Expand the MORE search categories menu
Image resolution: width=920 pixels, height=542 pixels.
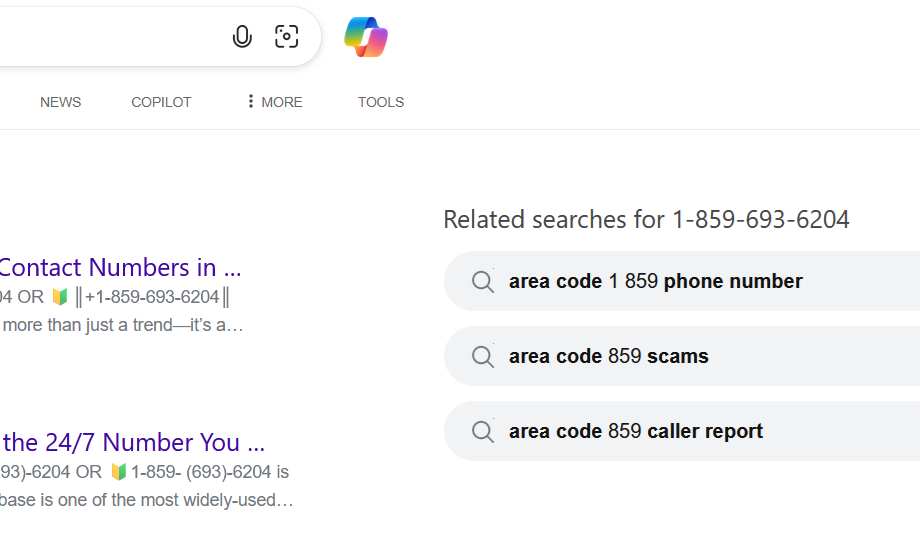pyautogui.click(x=275, y=102)
